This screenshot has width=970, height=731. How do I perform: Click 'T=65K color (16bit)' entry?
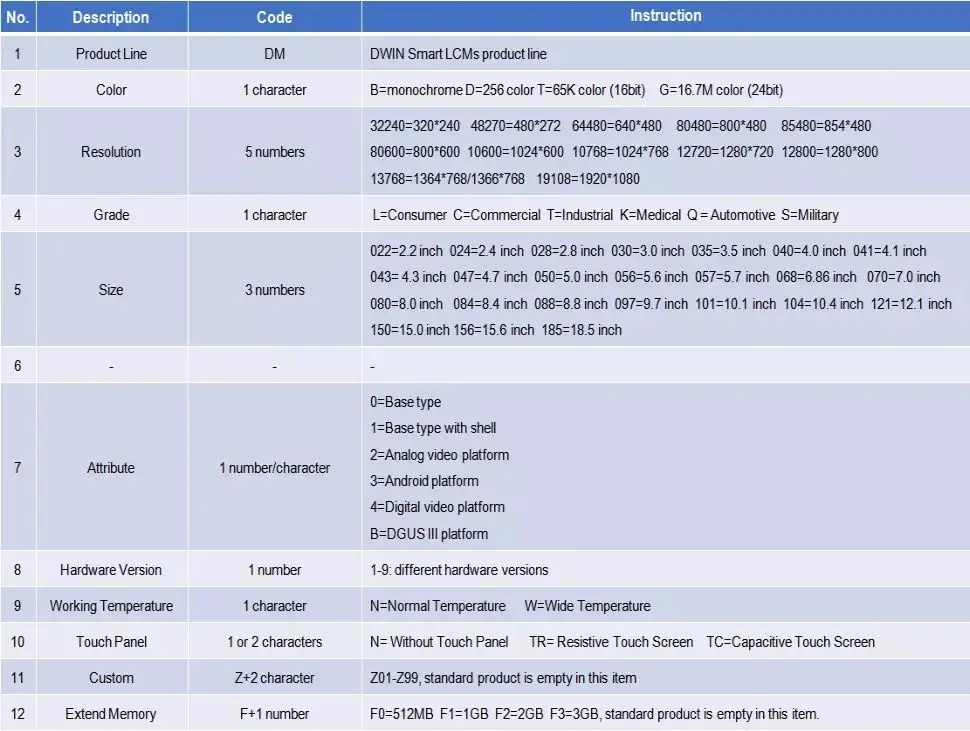click(x=591, y=90)
